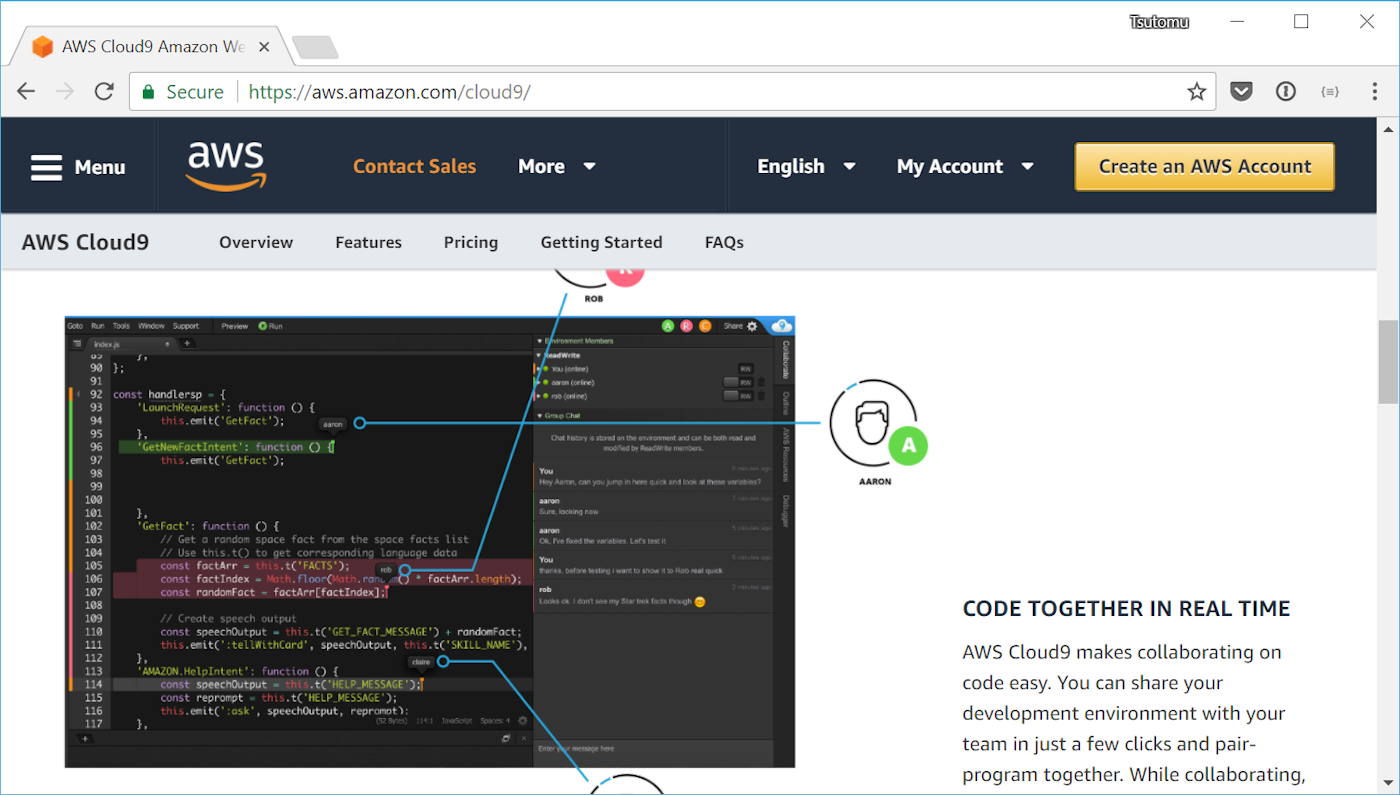Open the Outline side panel tab in IDE
This screenshot has width=1400, height=795.
tap(785, 402)
